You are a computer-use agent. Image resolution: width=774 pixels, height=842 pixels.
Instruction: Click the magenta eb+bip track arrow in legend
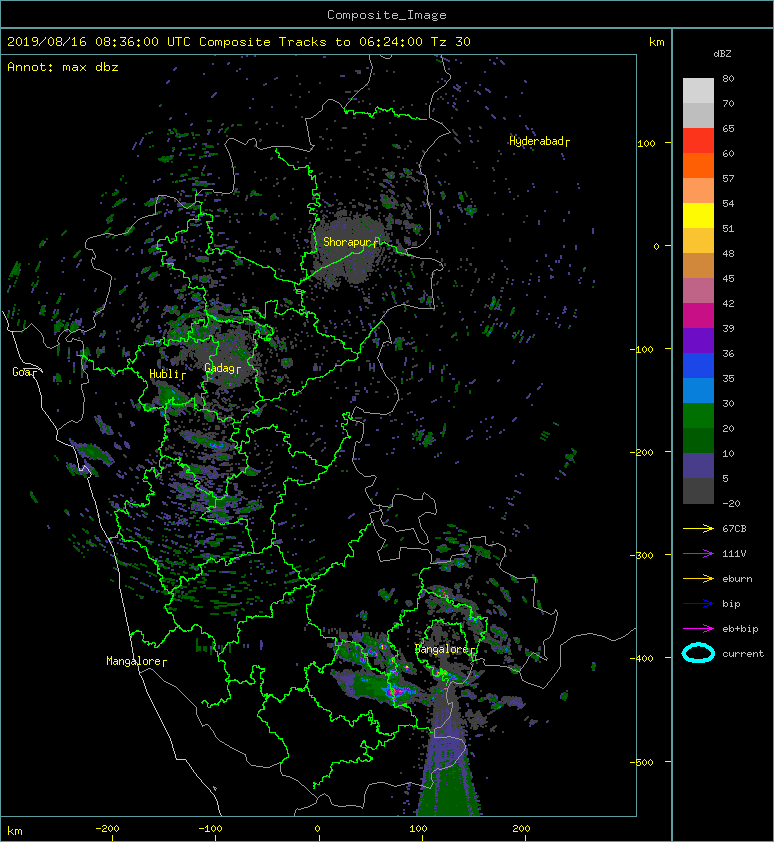[x=698, y=629]
